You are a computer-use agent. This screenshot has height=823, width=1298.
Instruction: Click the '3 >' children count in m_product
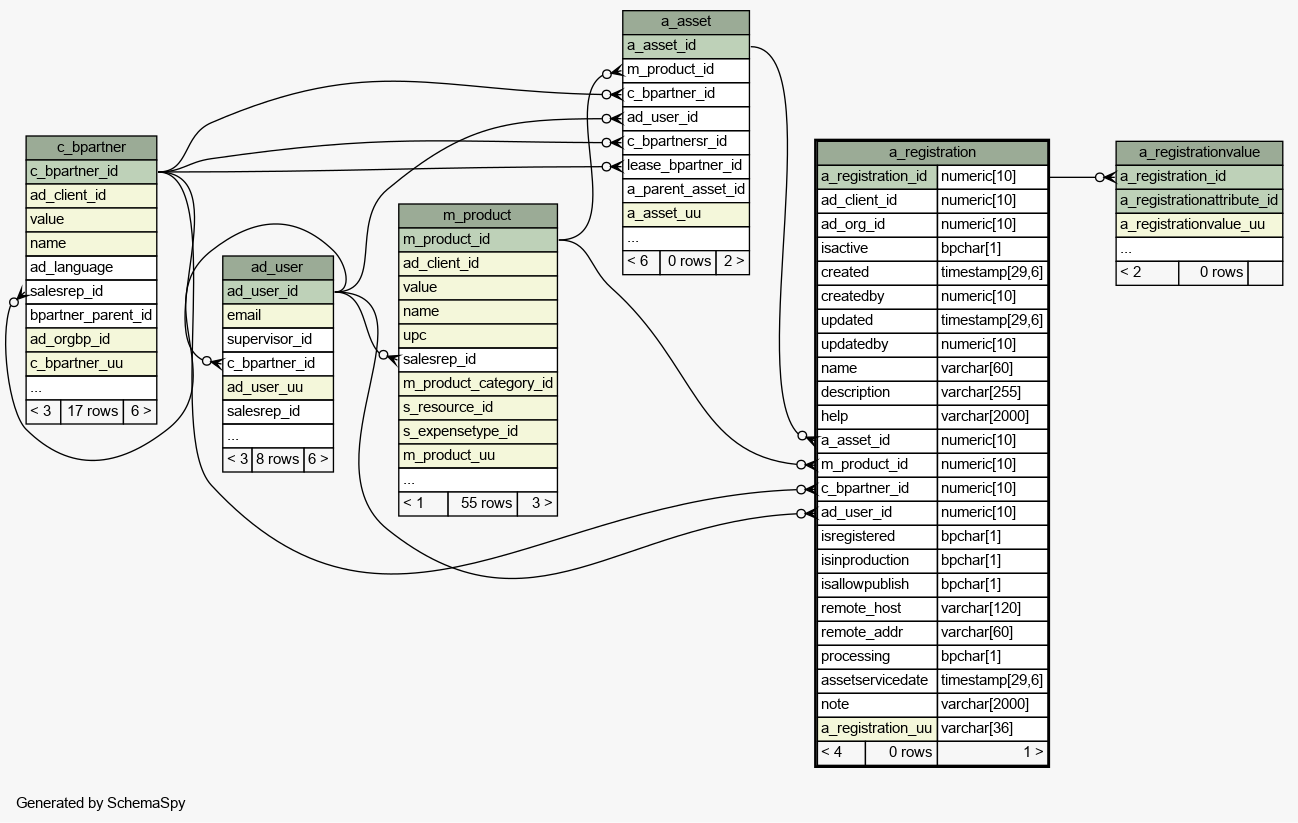coord(537,503)
